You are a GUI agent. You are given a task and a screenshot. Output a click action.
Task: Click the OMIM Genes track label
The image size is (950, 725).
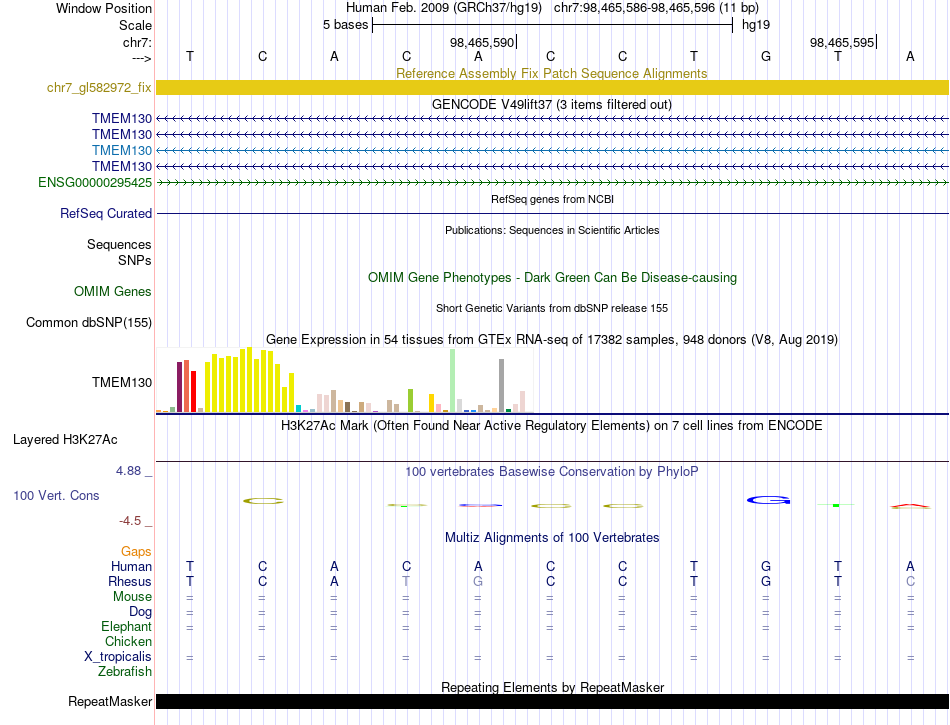pyautogui.click(x=113, y=291)
